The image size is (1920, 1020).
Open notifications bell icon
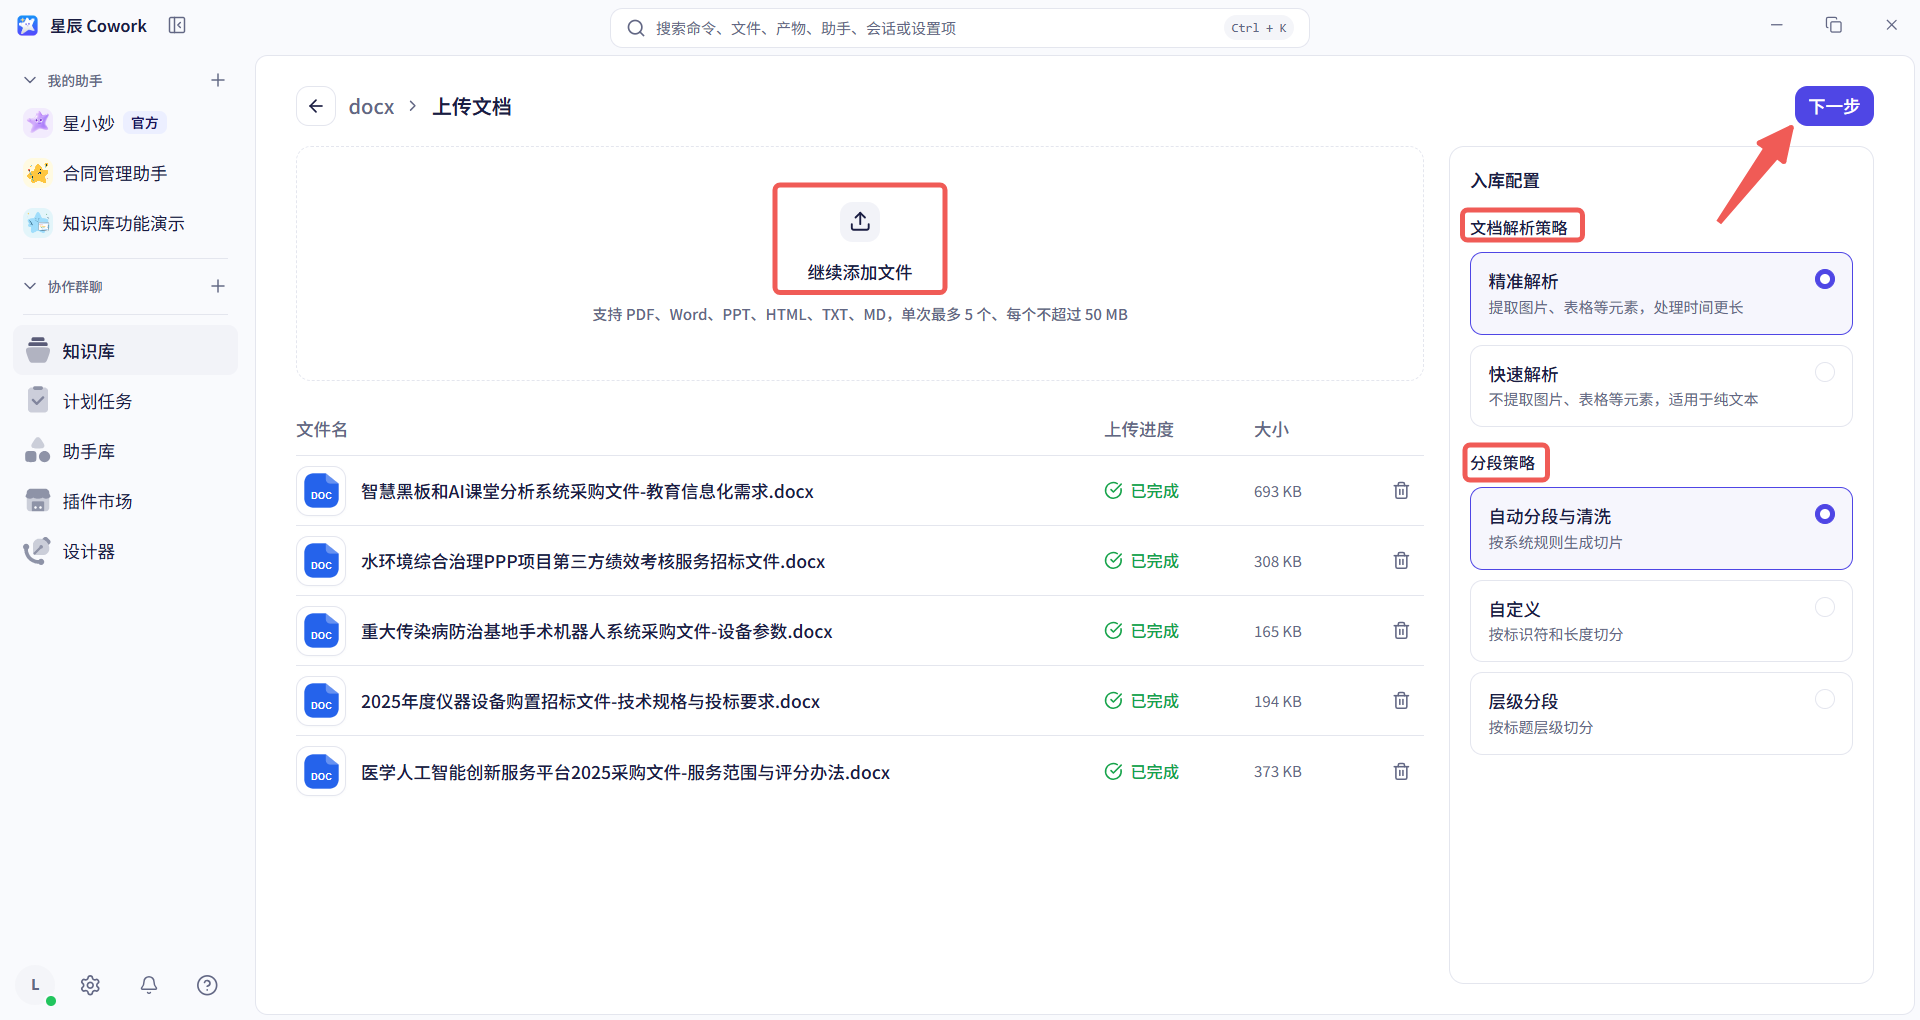[x=149, y=985]
